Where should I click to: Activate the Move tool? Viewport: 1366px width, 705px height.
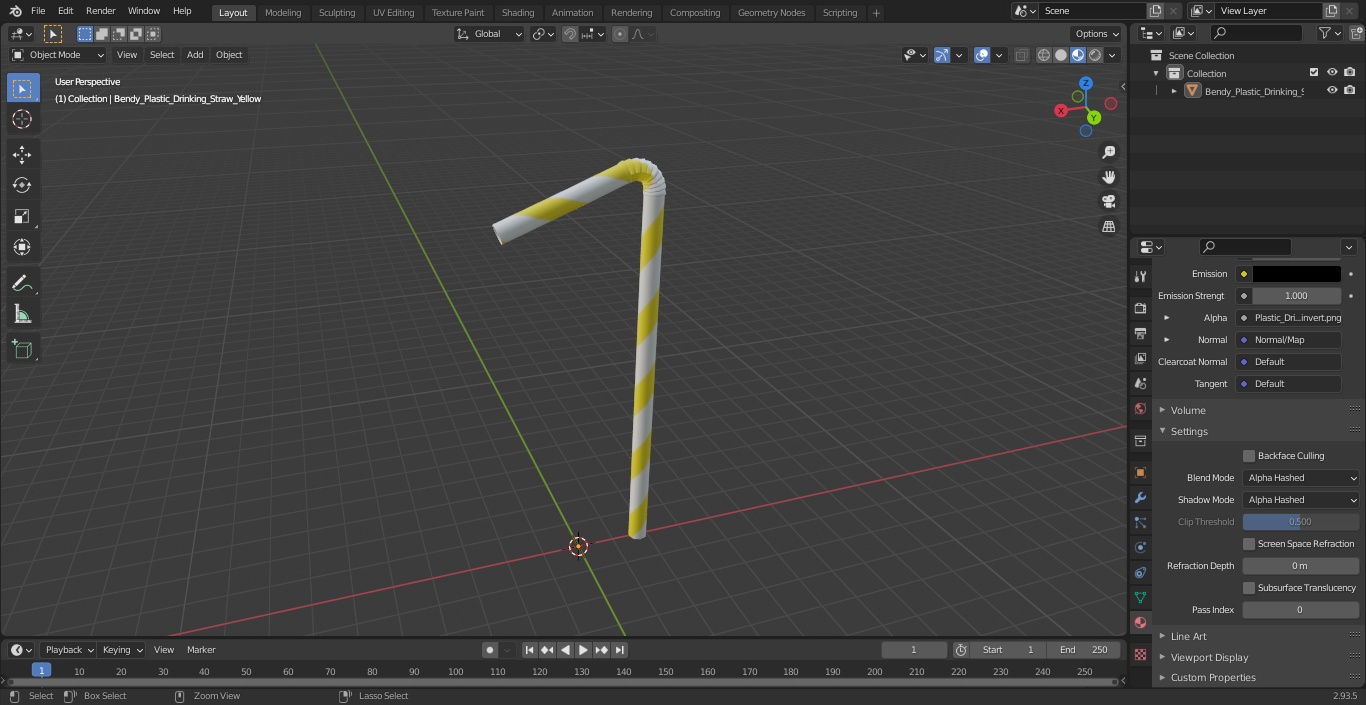pyautogui.click(x=22, y=155)
